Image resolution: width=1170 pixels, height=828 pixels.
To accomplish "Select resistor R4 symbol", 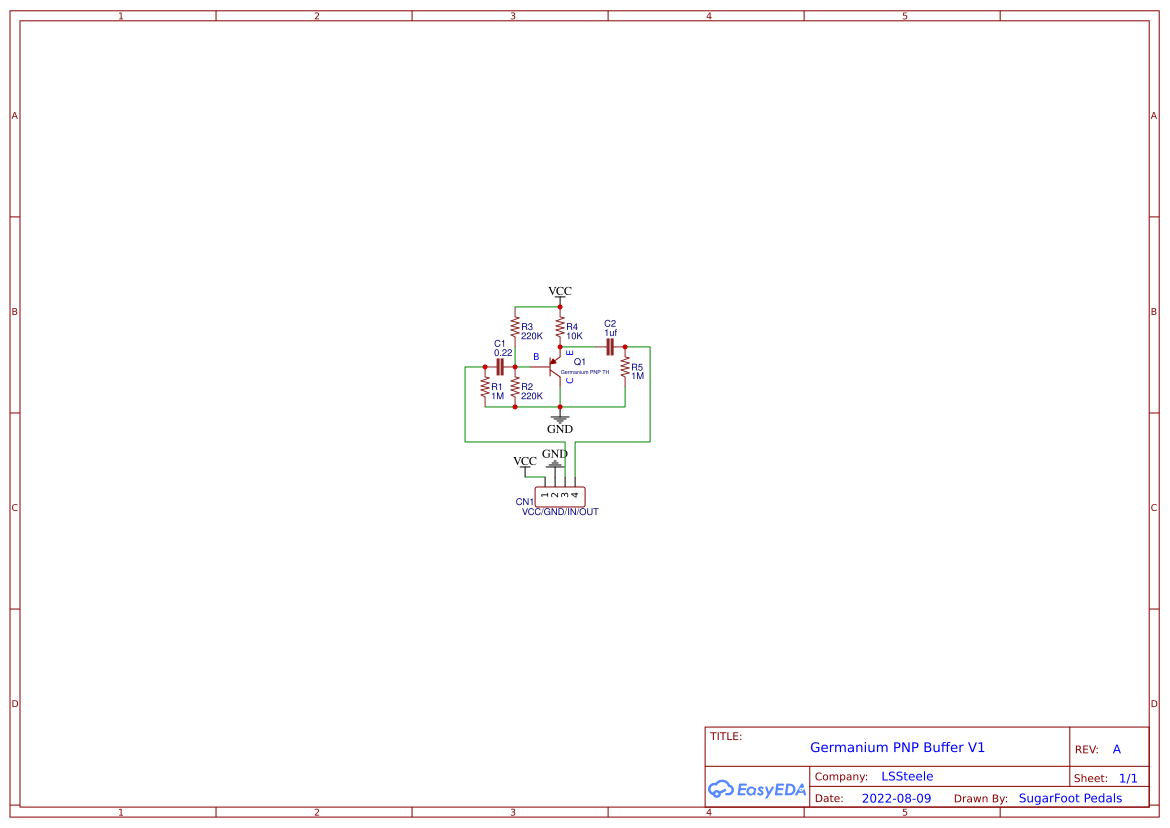I will 560,328.
